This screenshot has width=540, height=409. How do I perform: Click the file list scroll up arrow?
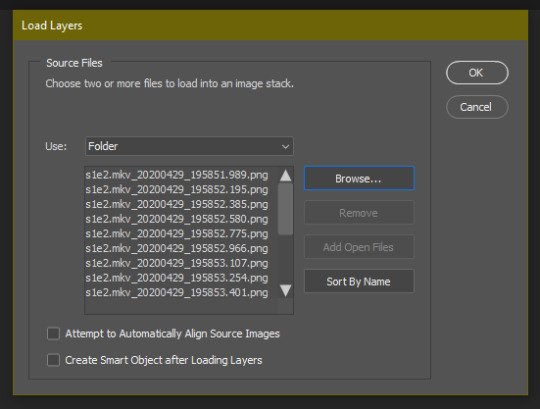pos(285,175)
